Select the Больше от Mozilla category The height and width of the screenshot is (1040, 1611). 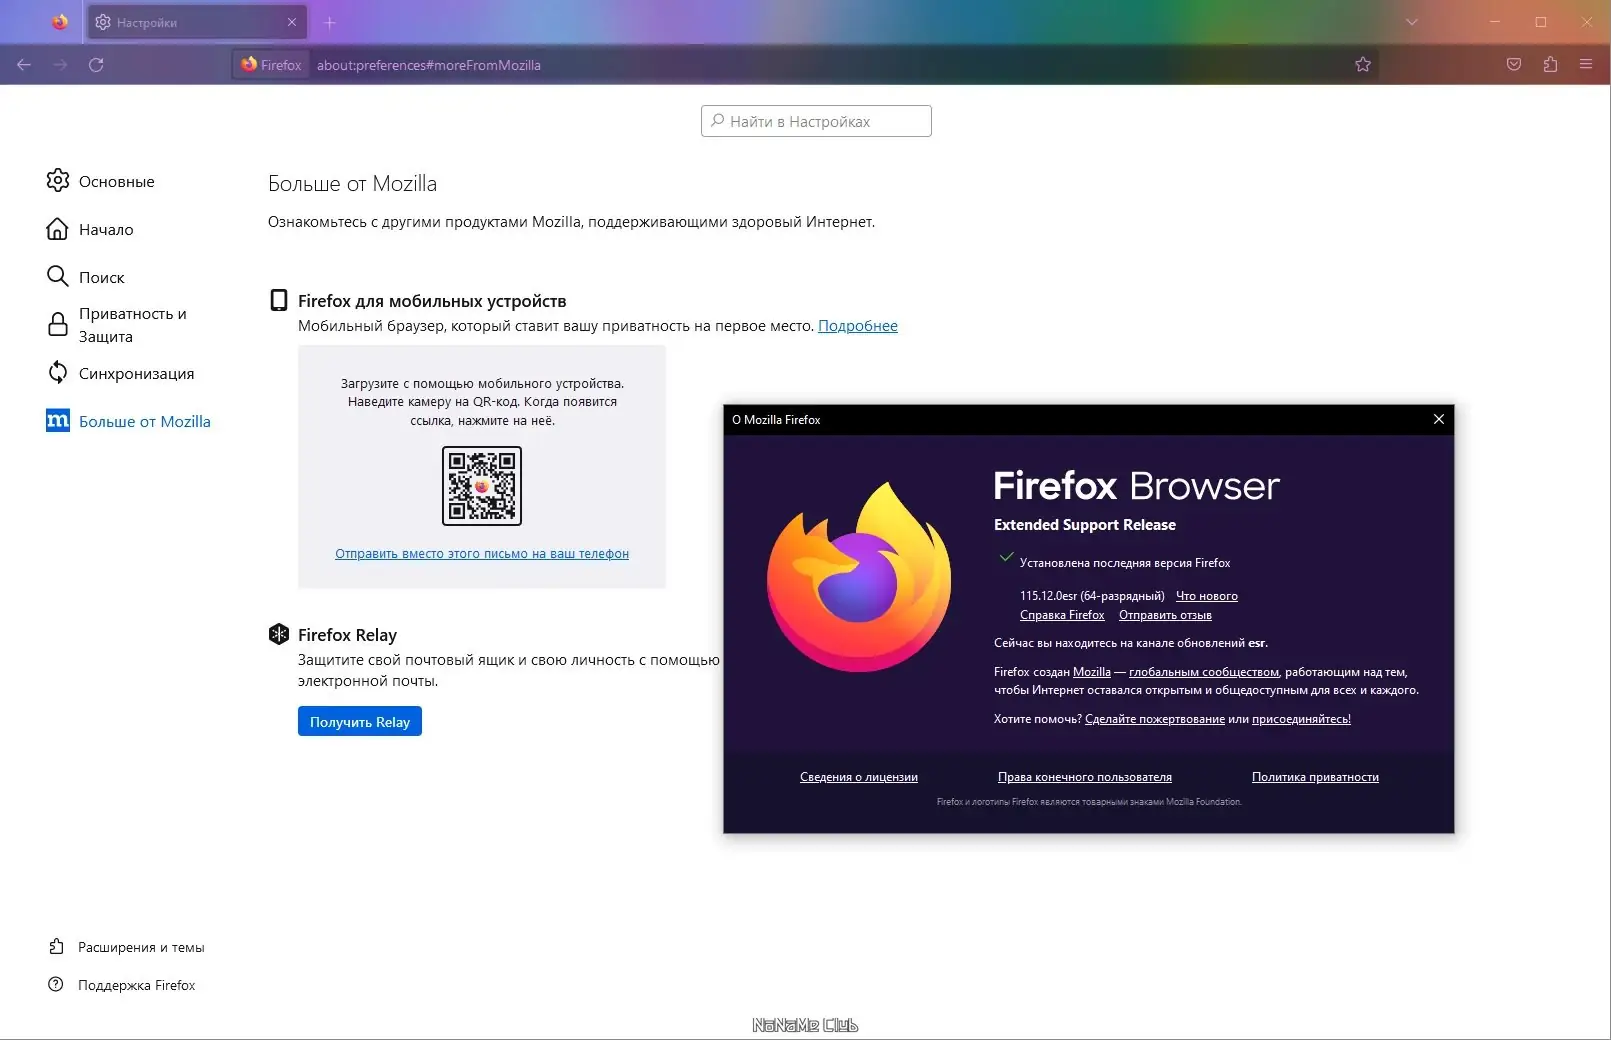pyautogui.click(x=145, y=421)
